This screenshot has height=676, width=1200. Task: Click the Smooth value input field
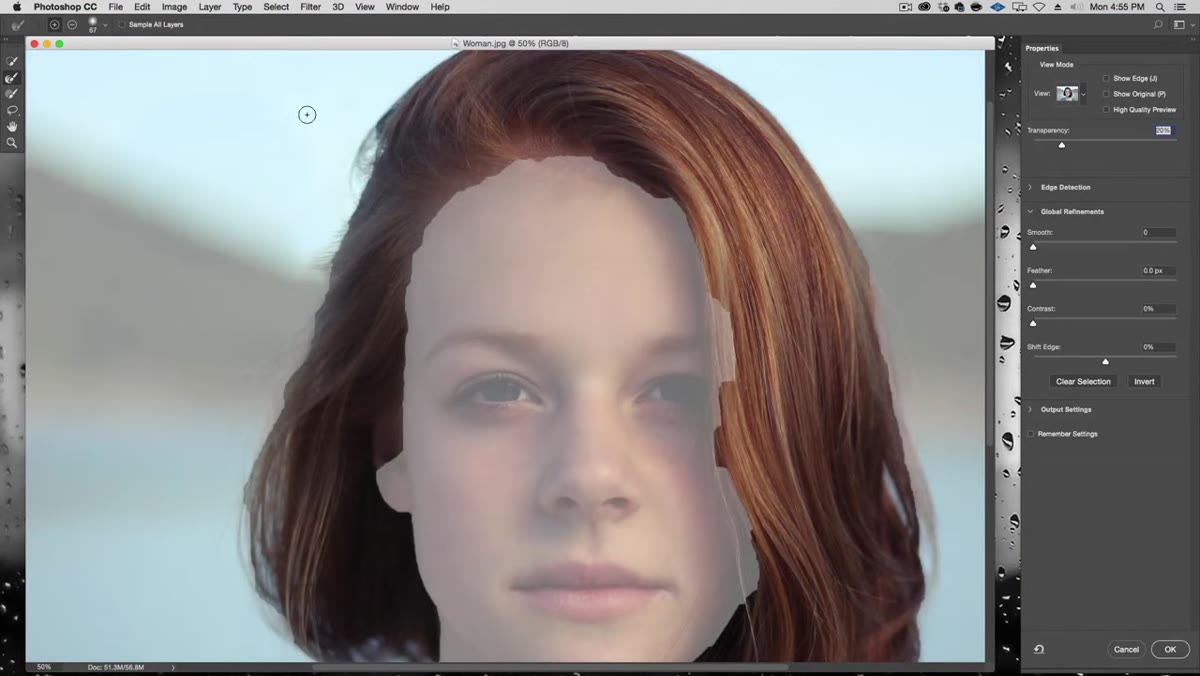tap(1159, 232)
